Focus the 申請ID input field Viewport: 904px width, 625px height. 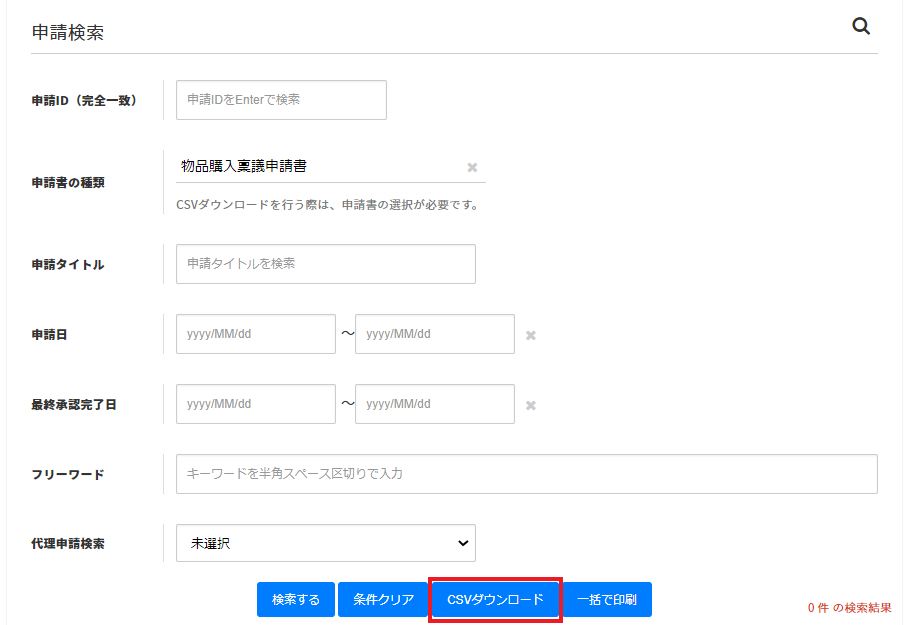(281, 100)
